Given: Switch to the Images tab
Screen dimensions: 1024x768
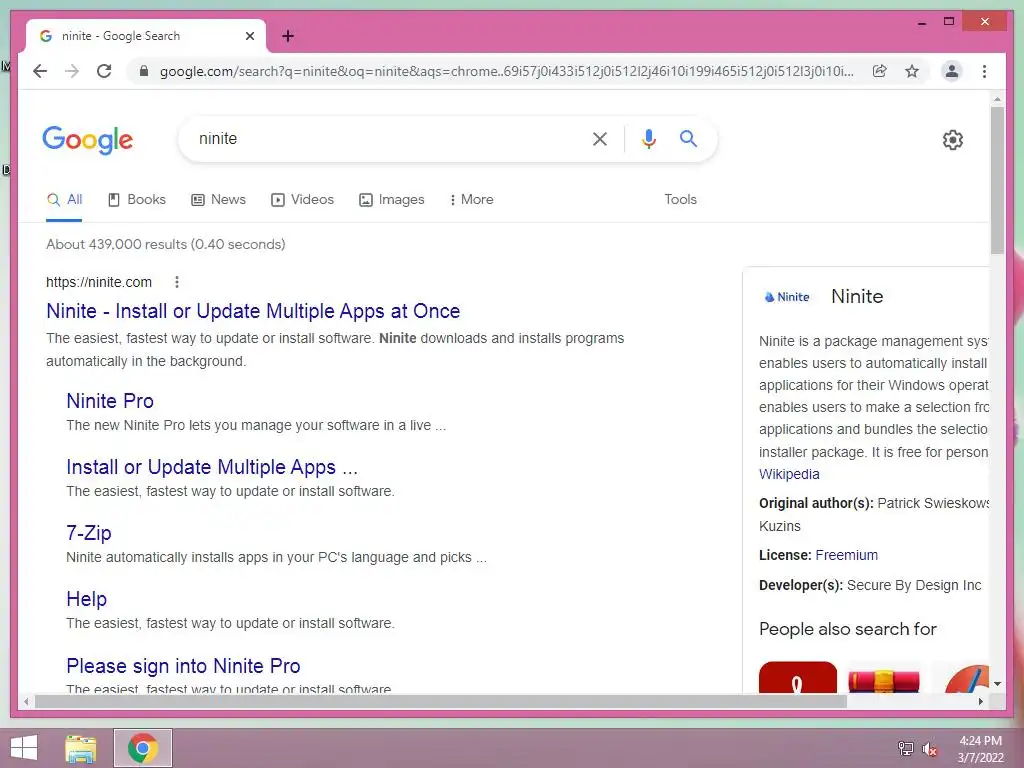Looking at the screenshot, I should [392, 200].
